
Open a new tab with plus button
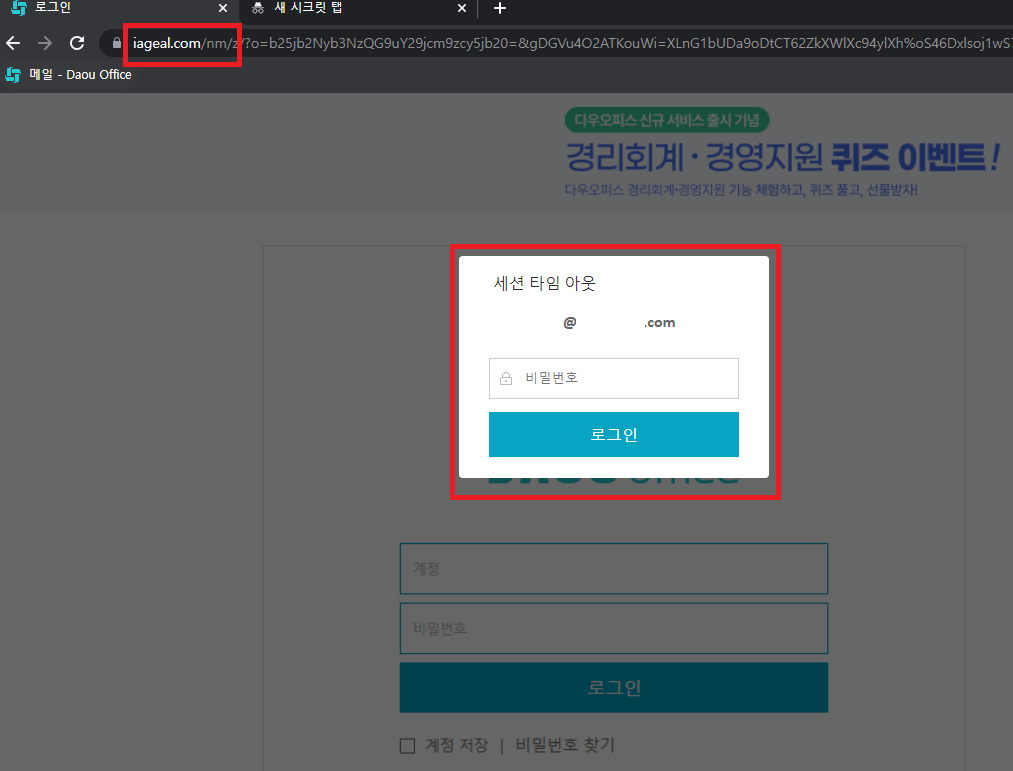point(500,9)
